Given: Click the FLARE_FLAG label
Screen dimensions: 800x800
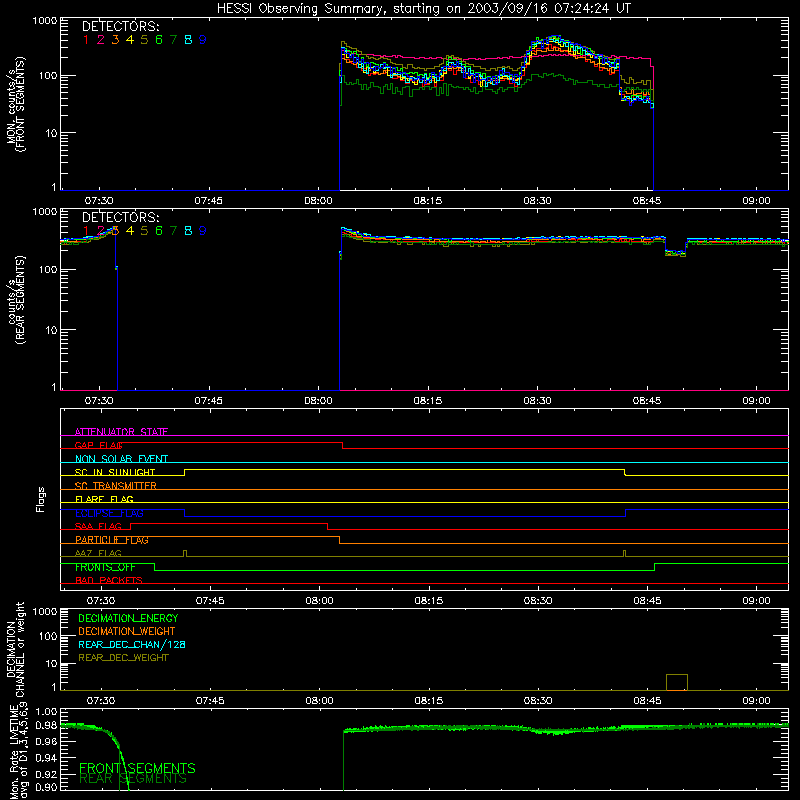Looking at the screenshot, I should click(x=104, y=499).
